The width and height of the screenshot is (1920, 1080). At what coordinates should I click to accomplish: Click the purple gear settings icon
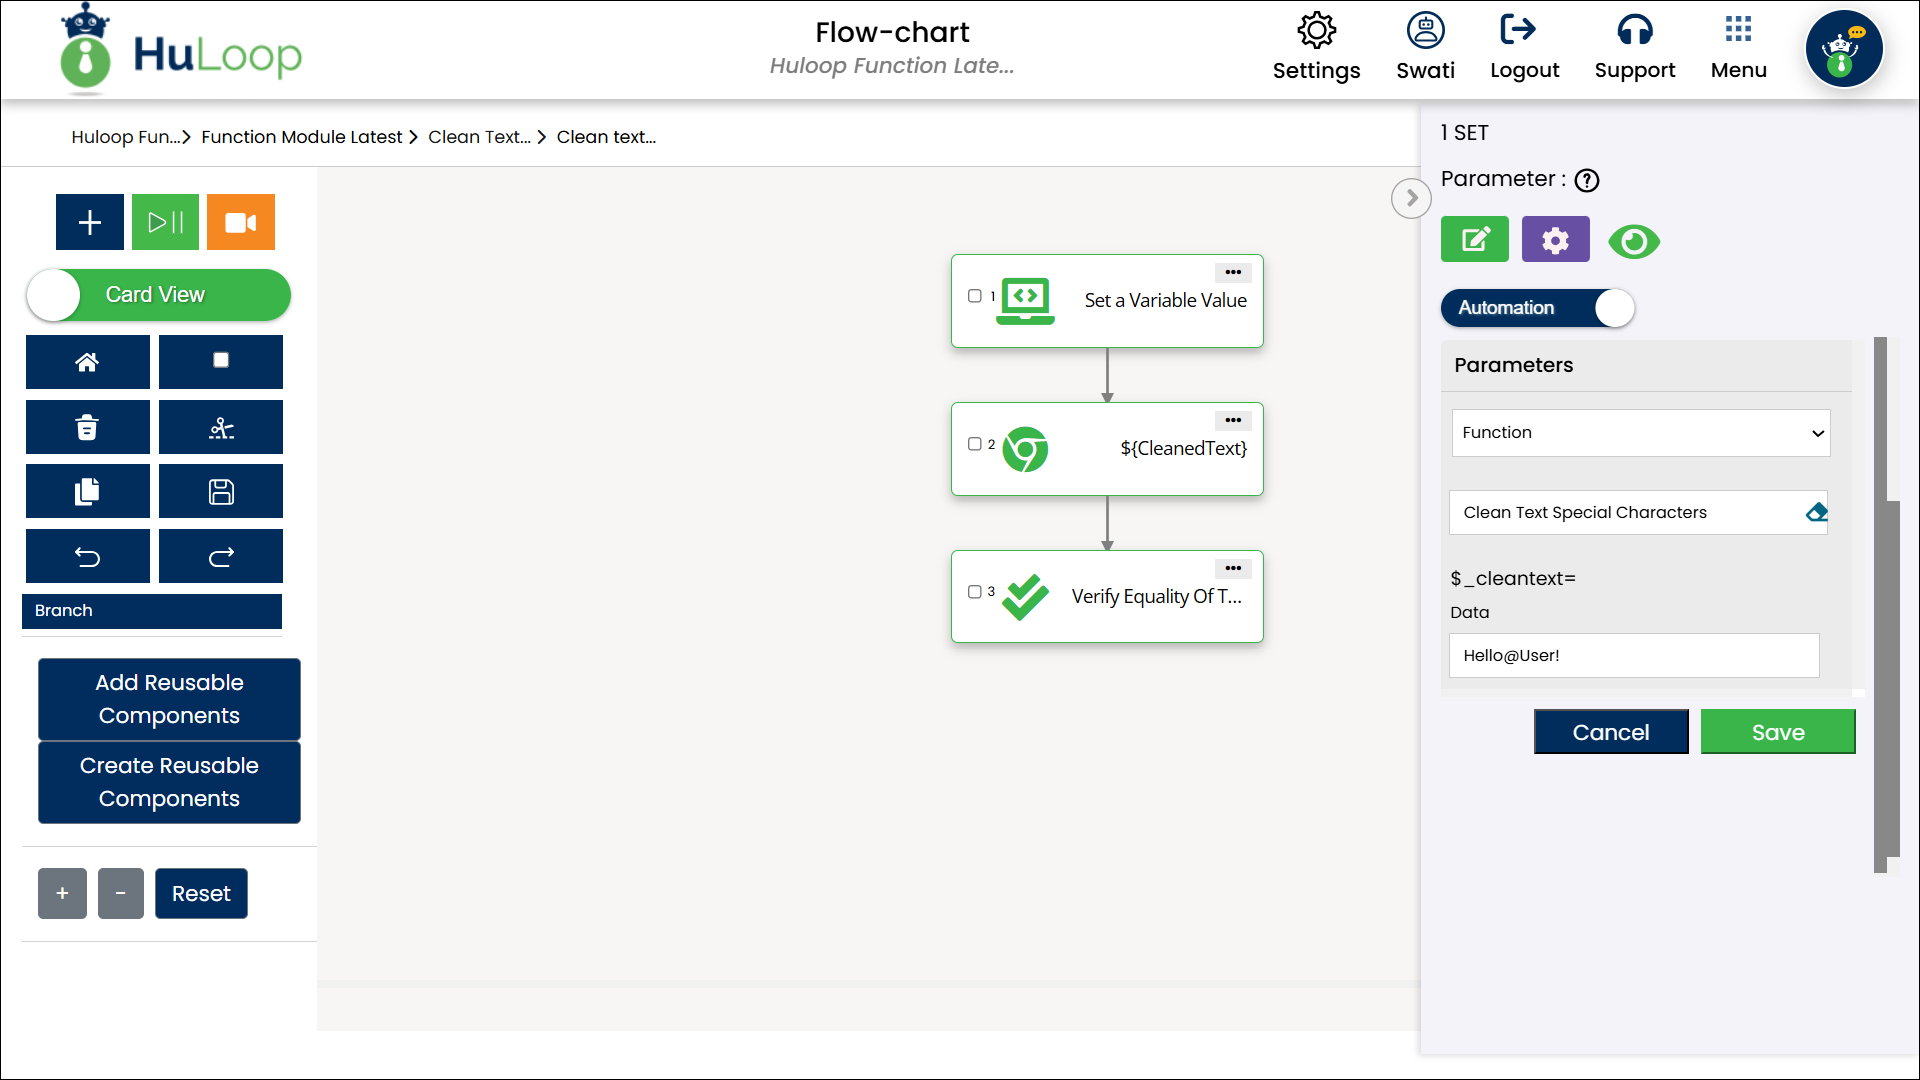point(1555,240)
